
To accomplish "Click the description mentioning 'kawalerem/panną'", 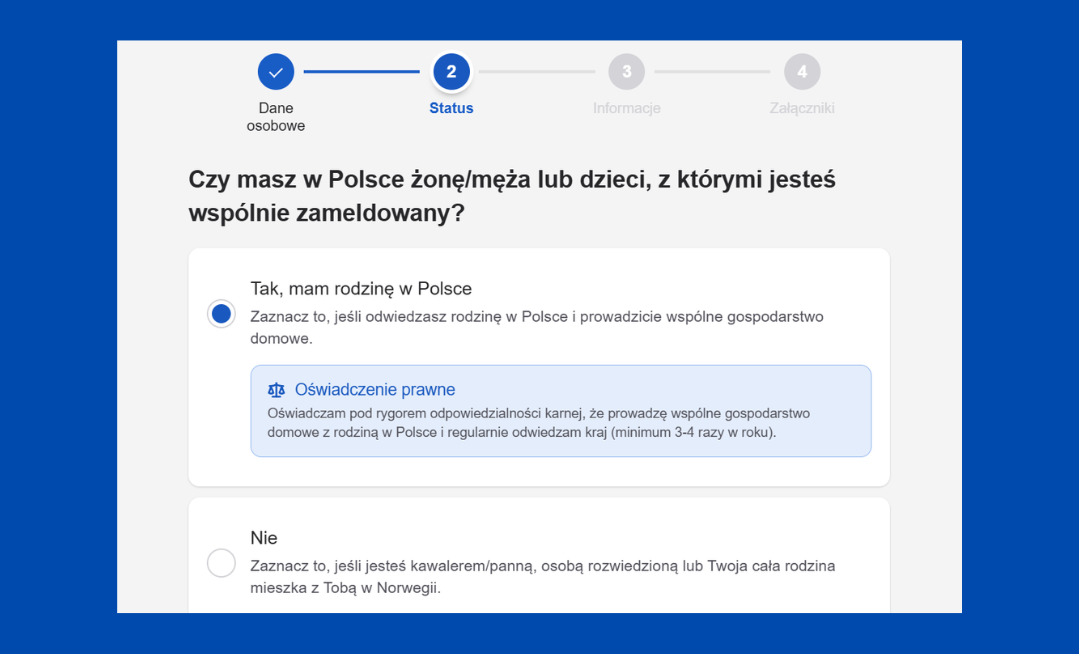I will pos(542,577).
